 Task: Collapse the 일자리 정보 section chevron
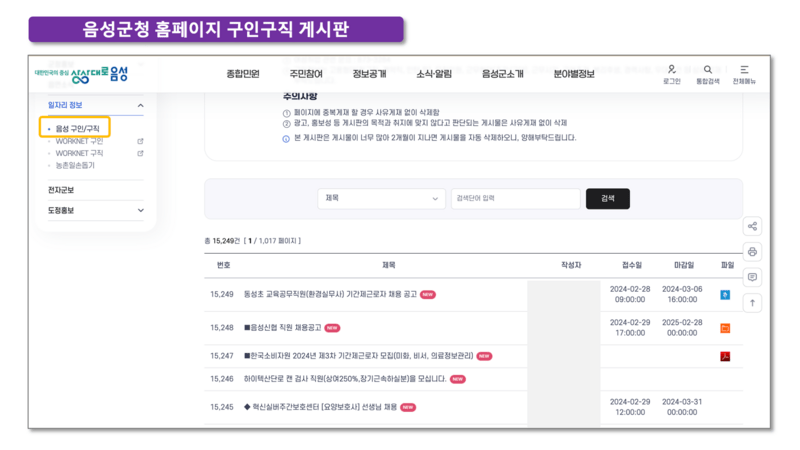140,105
